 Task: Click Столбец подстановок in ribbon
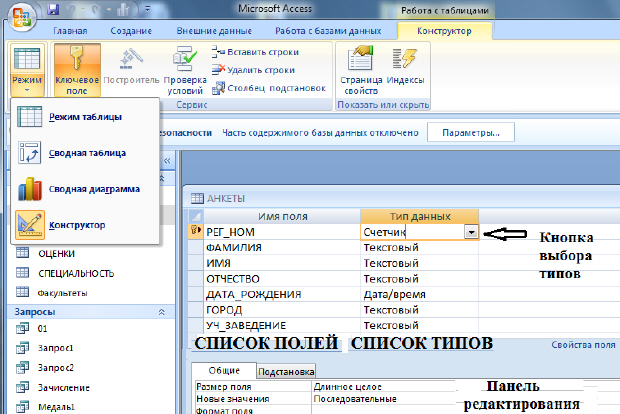tap(270, 87)
